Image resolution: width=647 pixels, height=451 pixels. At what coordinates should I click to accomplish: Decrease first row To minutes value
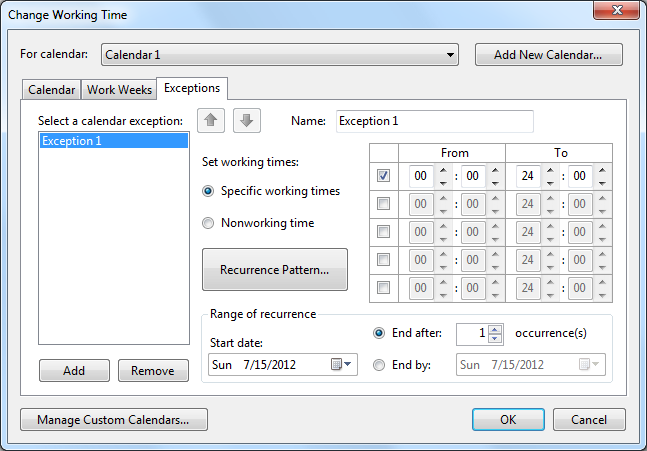click(602, 181)
